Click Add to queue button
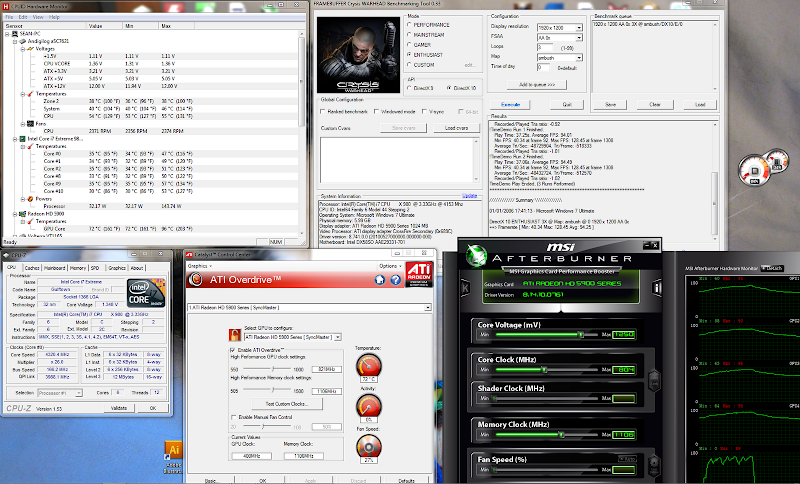800x484 pixels. pyautogui.click(x=537, y=85)
